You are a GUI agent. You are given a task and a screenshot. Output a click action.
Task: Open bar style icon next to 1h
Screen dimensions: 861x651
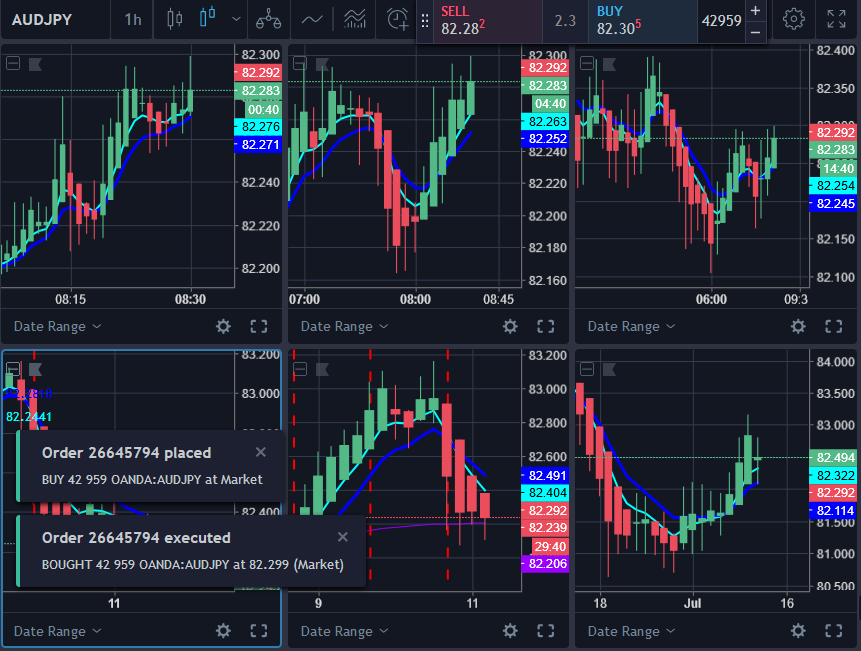click(175, 19)
